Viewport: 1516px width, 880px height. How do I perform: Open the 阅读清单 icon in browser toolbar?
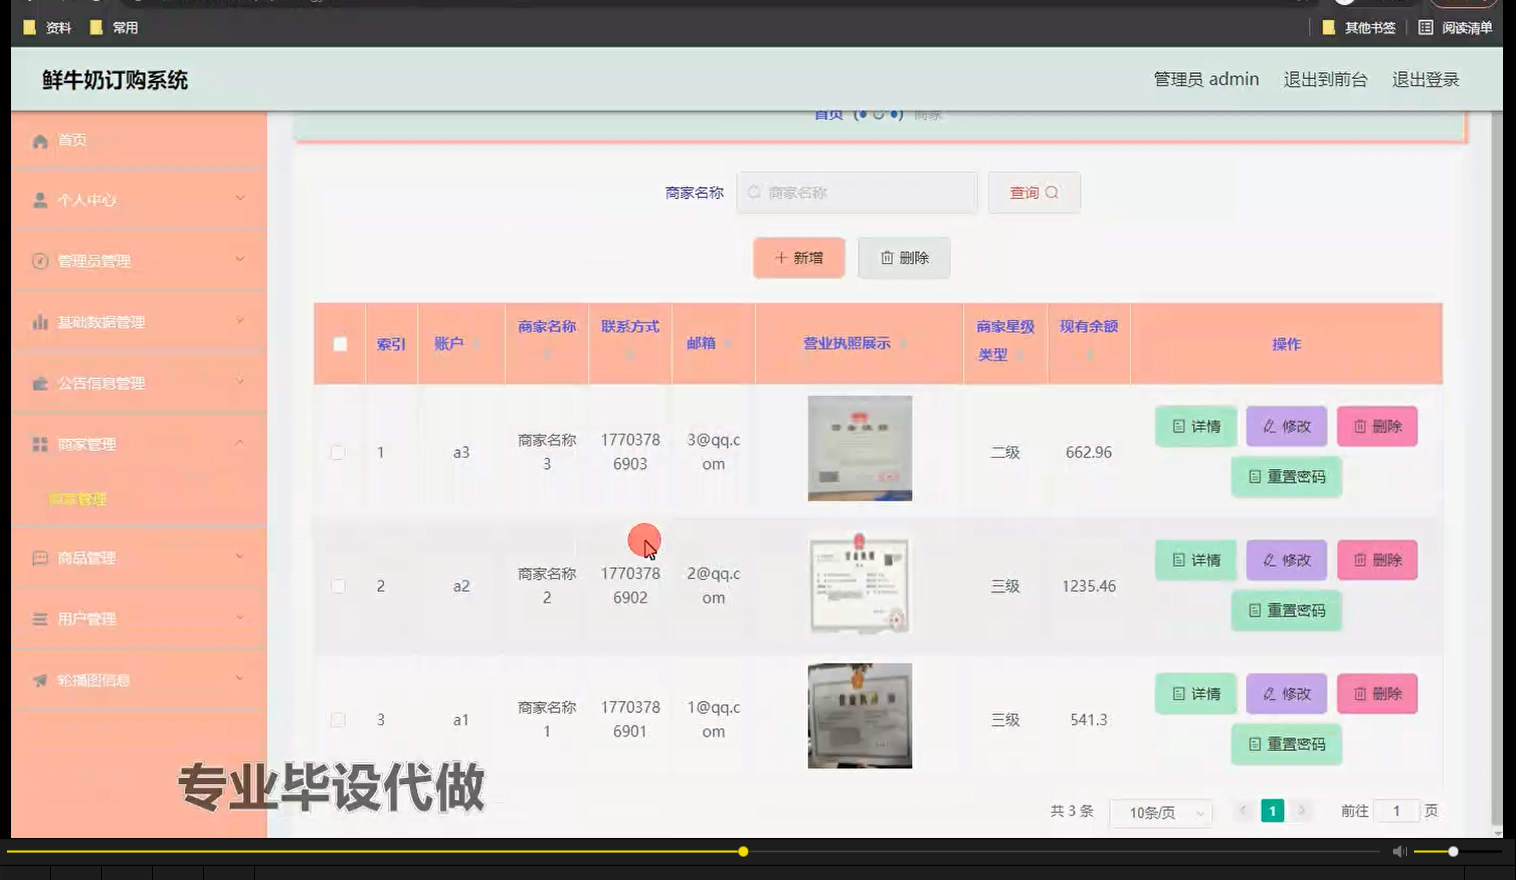pyautogui.click(x=1425, y=28)
